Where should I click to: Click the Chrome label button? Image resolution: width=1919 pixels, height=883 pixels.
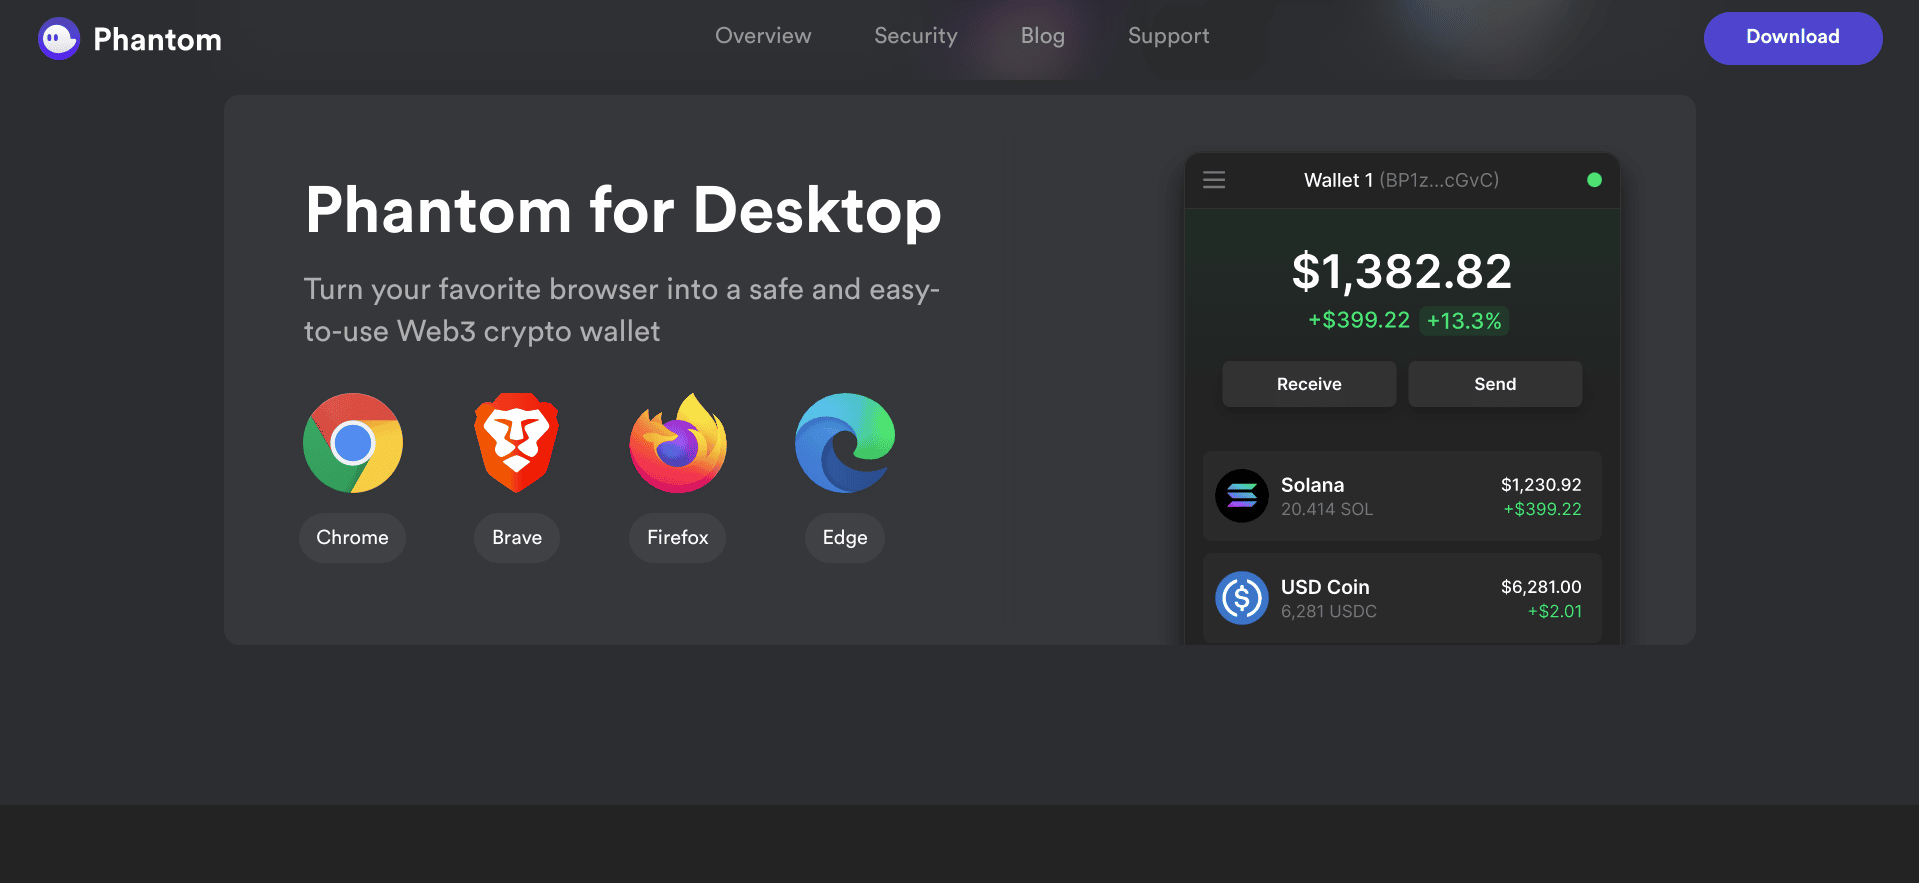352,538
